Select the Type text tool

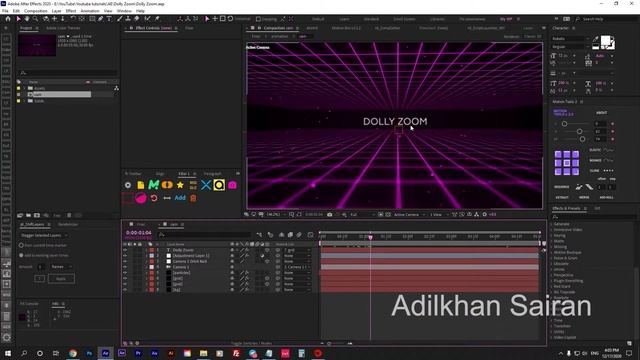pyautogui.click(x=109, y=19)
